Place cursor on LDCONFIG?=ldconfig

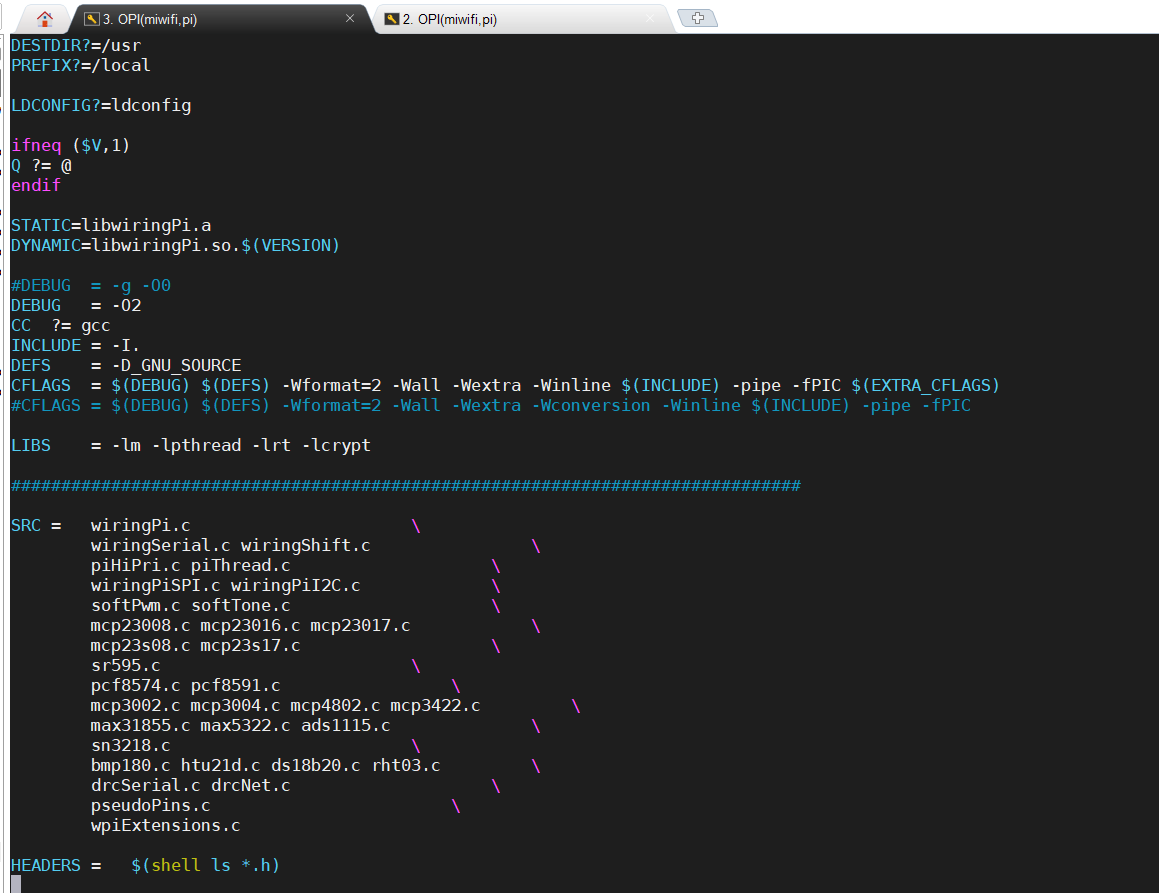(101, 105)
